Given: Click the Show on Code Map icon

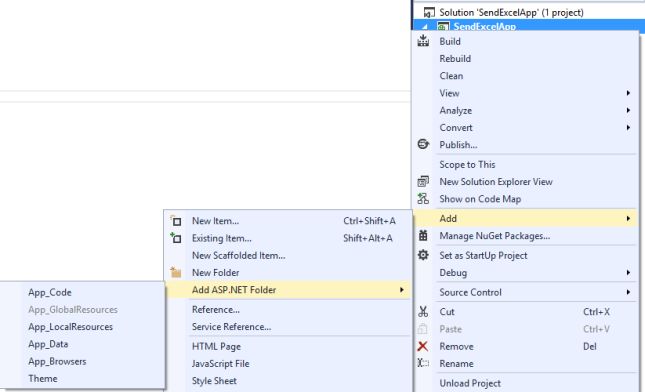Looking at the screenshot, I should pos(423,199).
